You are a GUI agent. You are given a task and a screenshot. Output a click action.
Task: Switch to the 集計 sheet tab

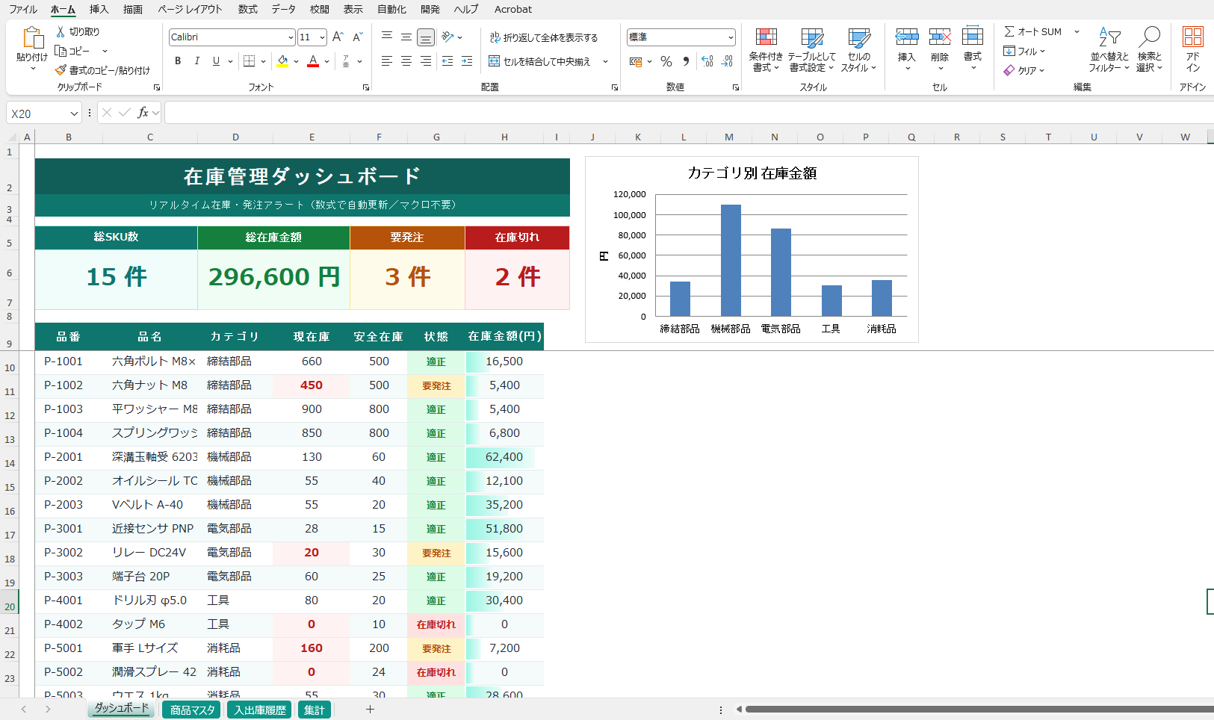tap(314, 710)
